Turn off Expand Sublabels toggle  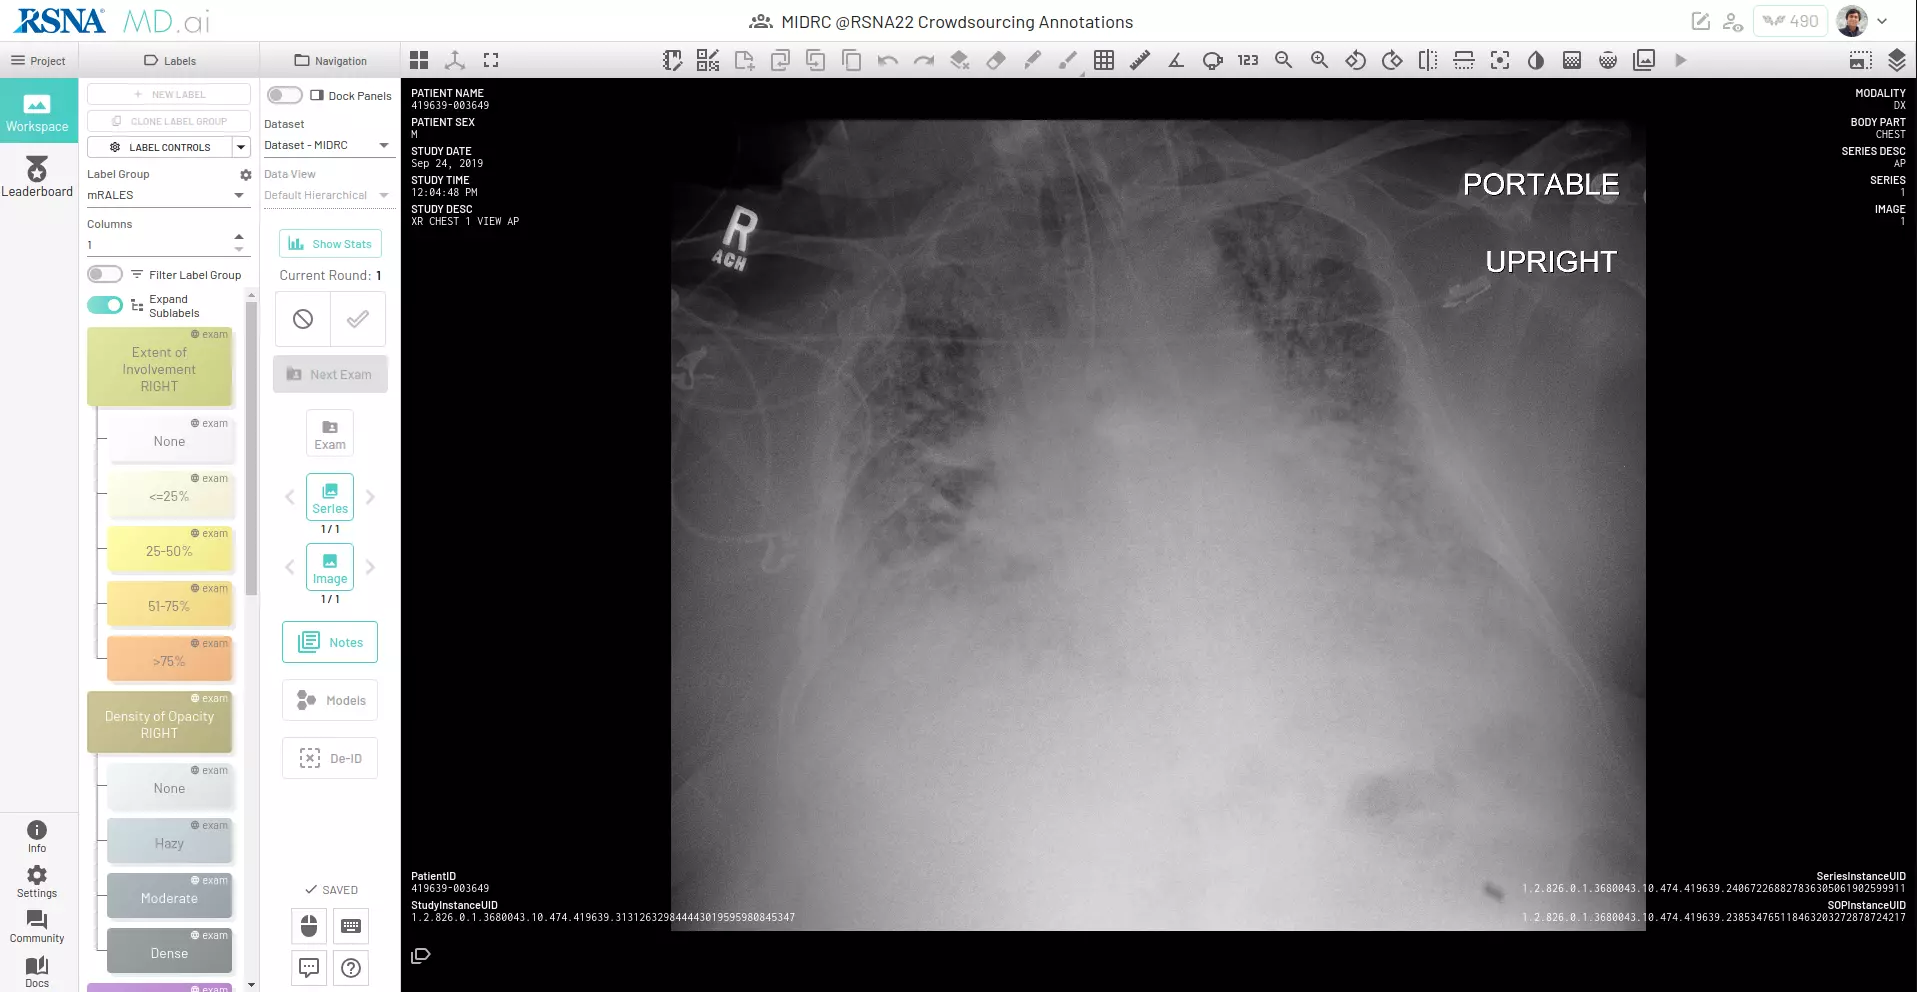(x=105, y=305)
